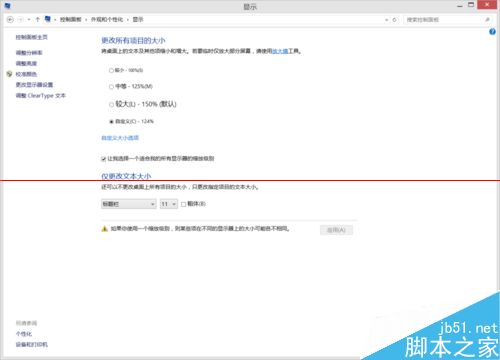Click the address bar refresh button
The image size is (500, 360).
coord(394,20)
